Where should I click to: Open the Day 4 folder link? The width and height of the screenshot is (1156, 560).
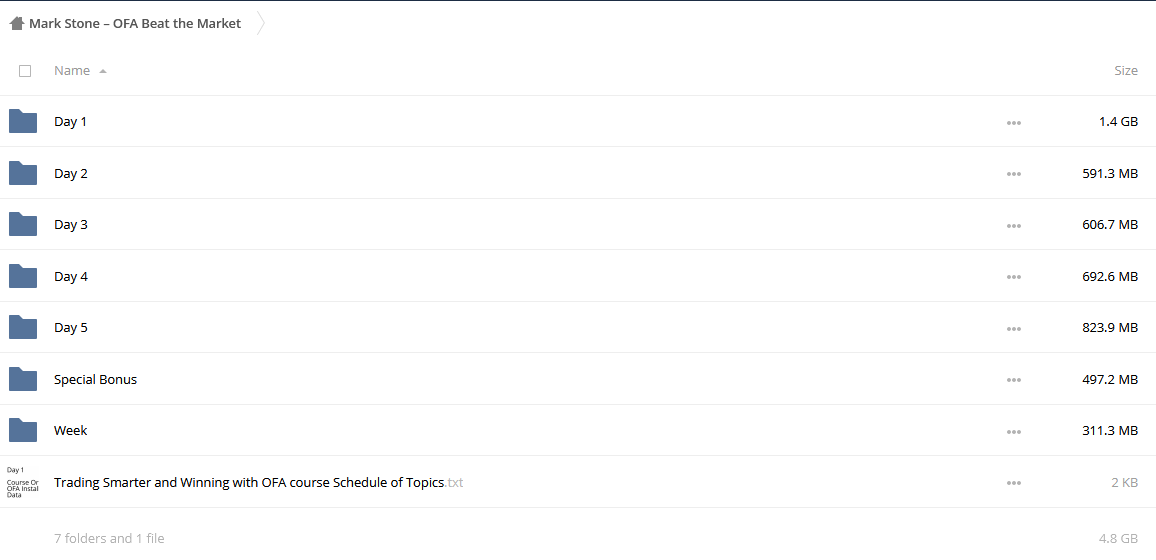click(71, 276)
